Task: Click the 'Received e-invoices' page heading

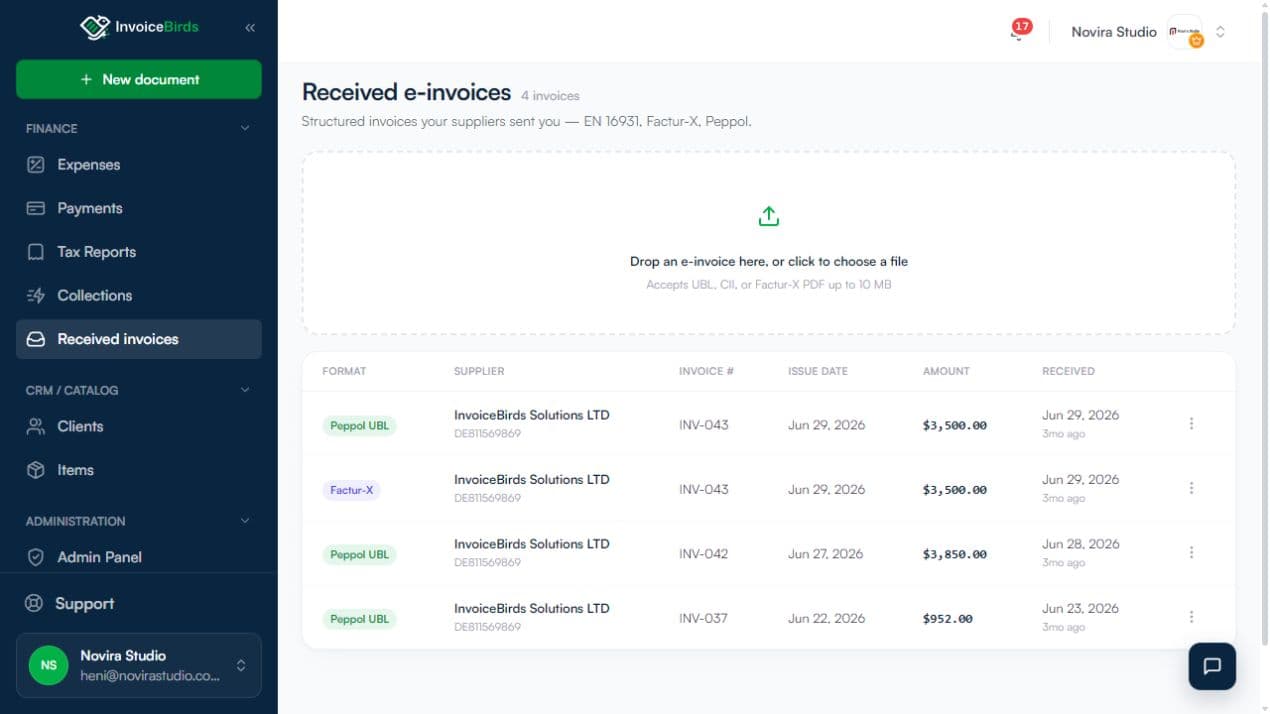Action: pos(406,92)
